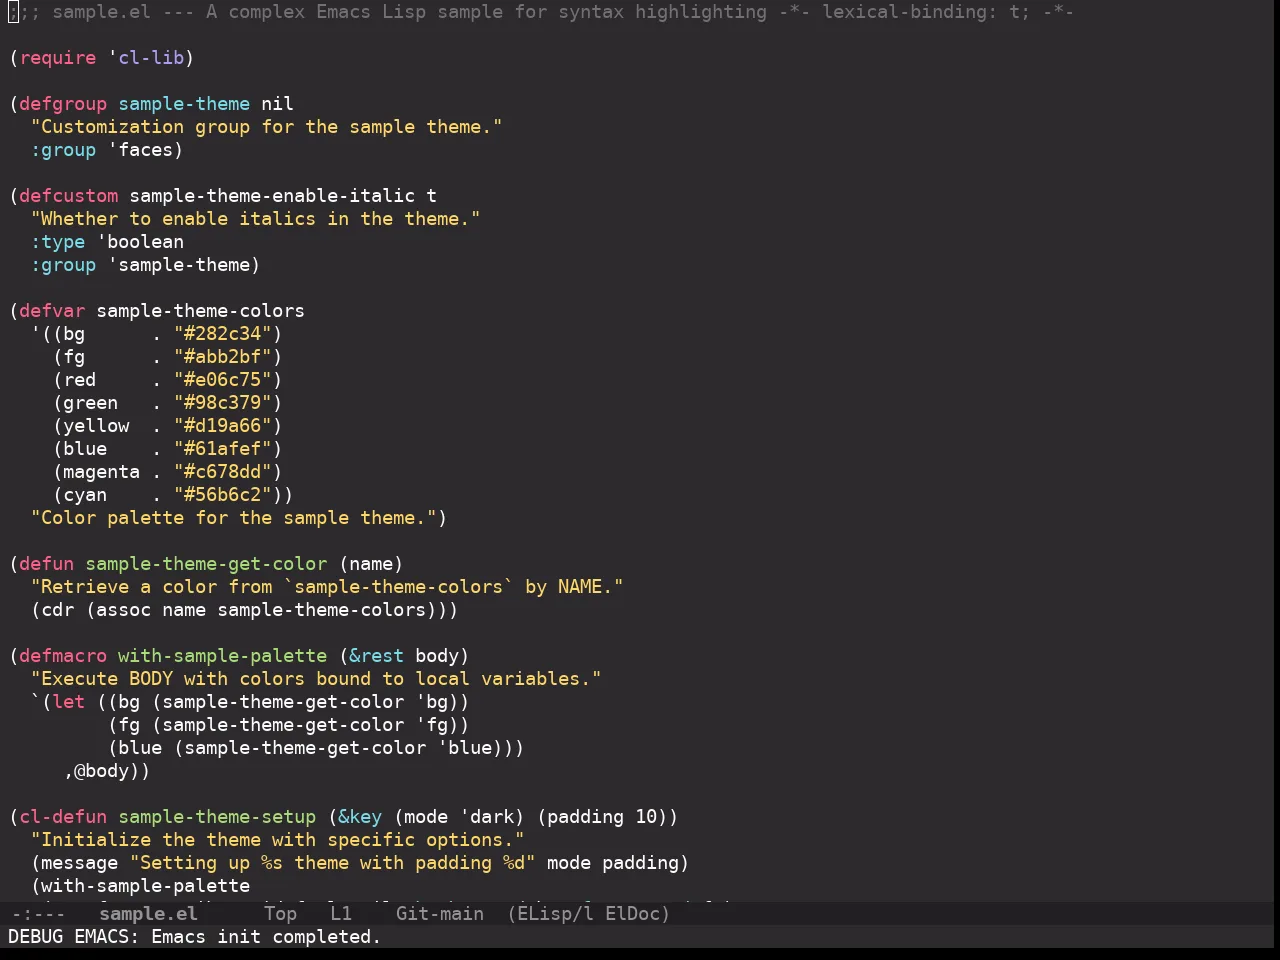Image resolution: width=1280 pixels, height=960 pixels.
Task: Click the header comment line of sample.el
Action: click(541, 12)
